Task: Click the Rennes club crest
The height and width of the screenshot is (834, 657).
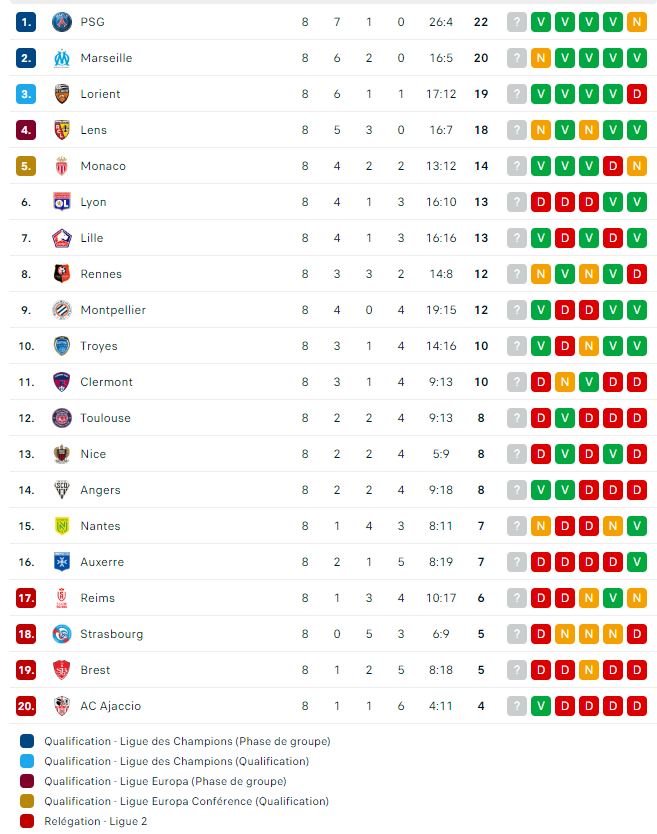Action: [x=62, y=274]
